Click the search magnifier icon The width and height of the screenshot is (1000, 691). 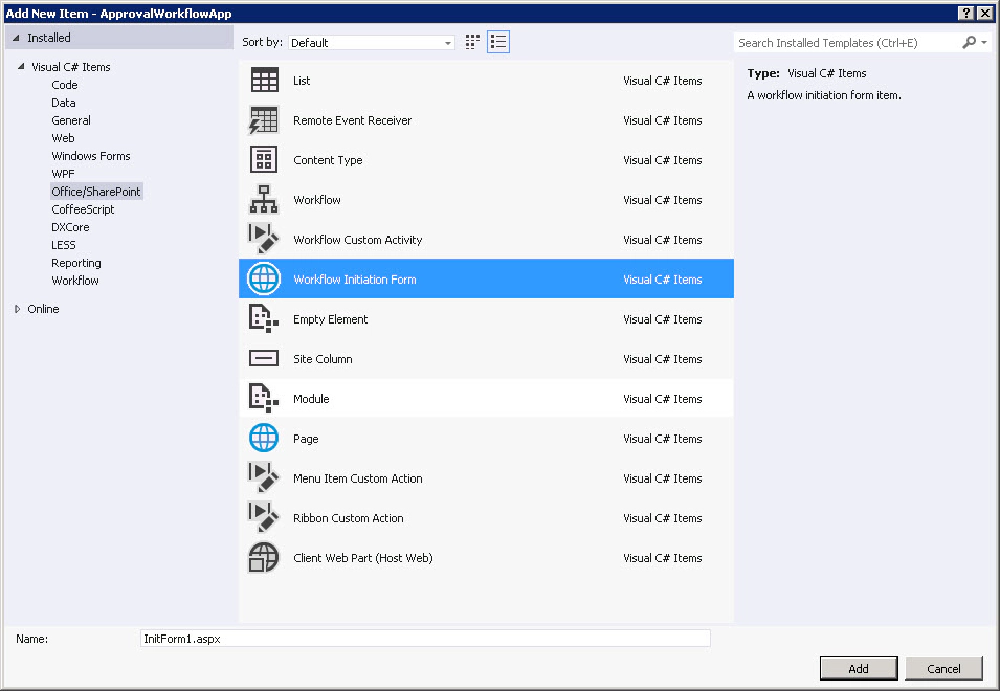pyautogui.click(x=965, y=43)
